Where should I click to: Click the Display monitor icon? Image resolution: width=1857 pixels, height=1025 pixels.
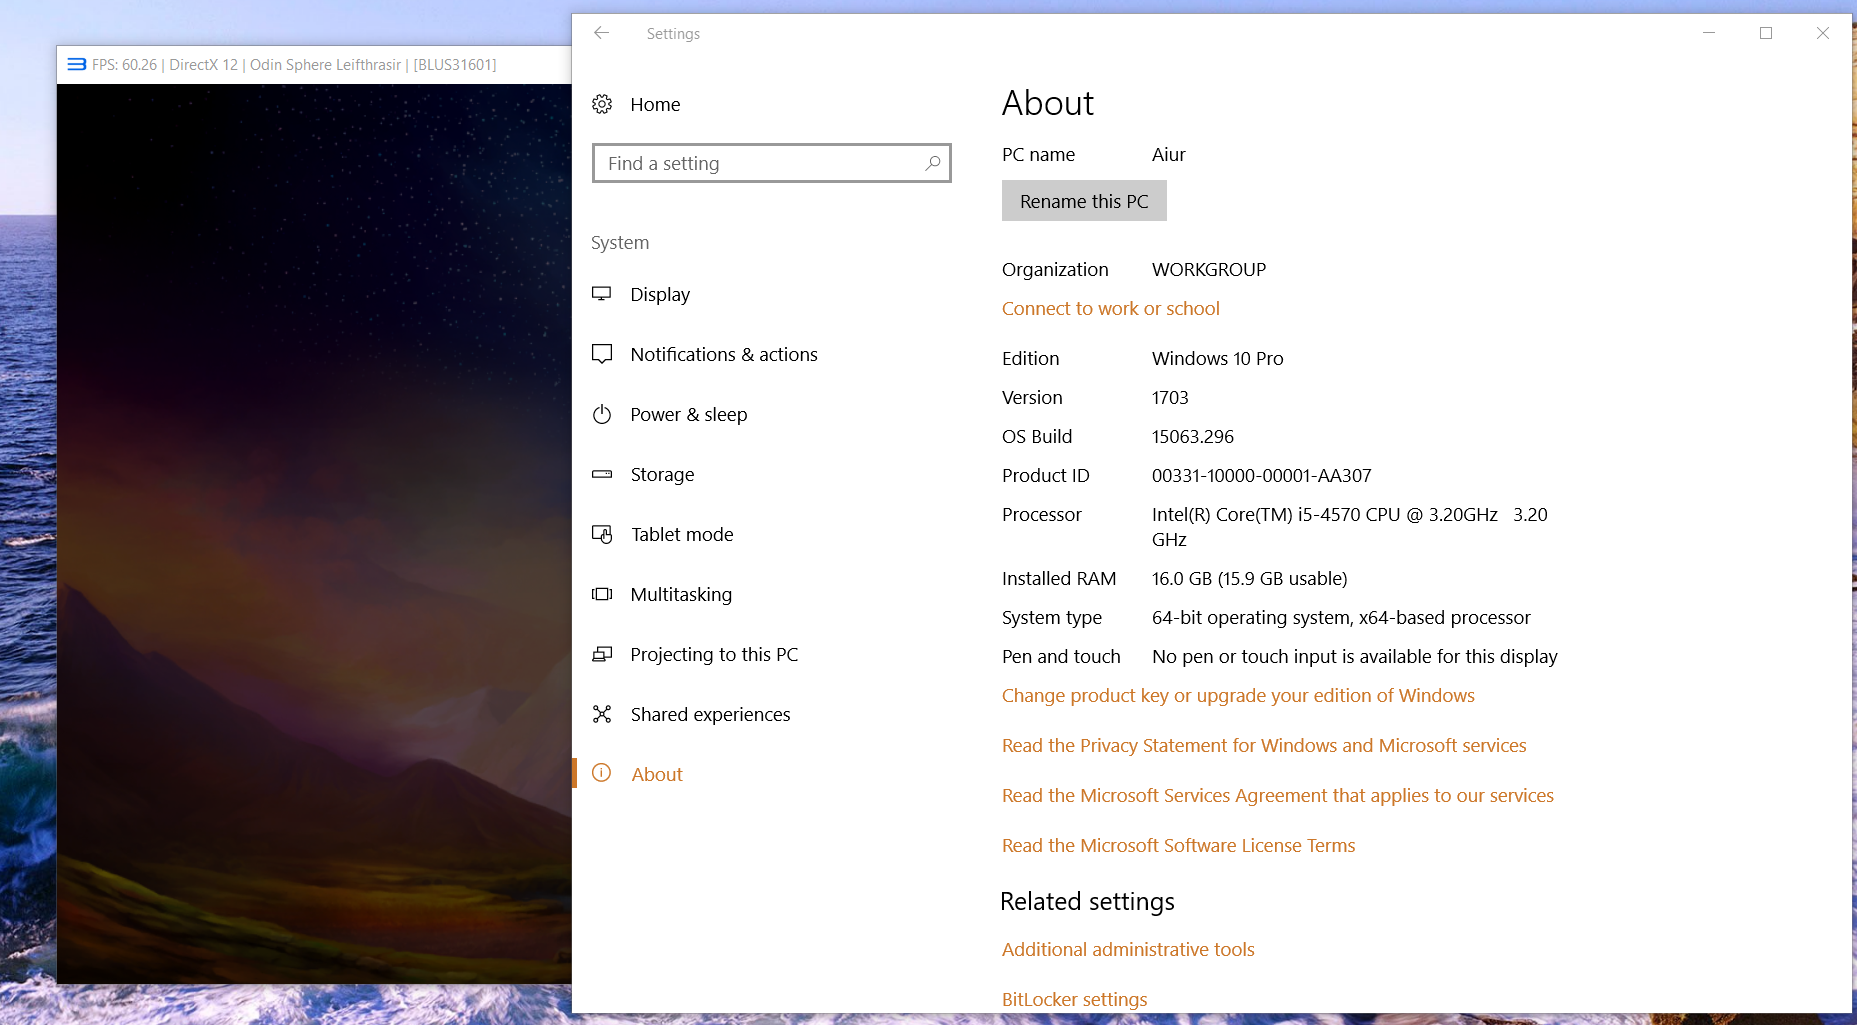(x=602, y=294)
